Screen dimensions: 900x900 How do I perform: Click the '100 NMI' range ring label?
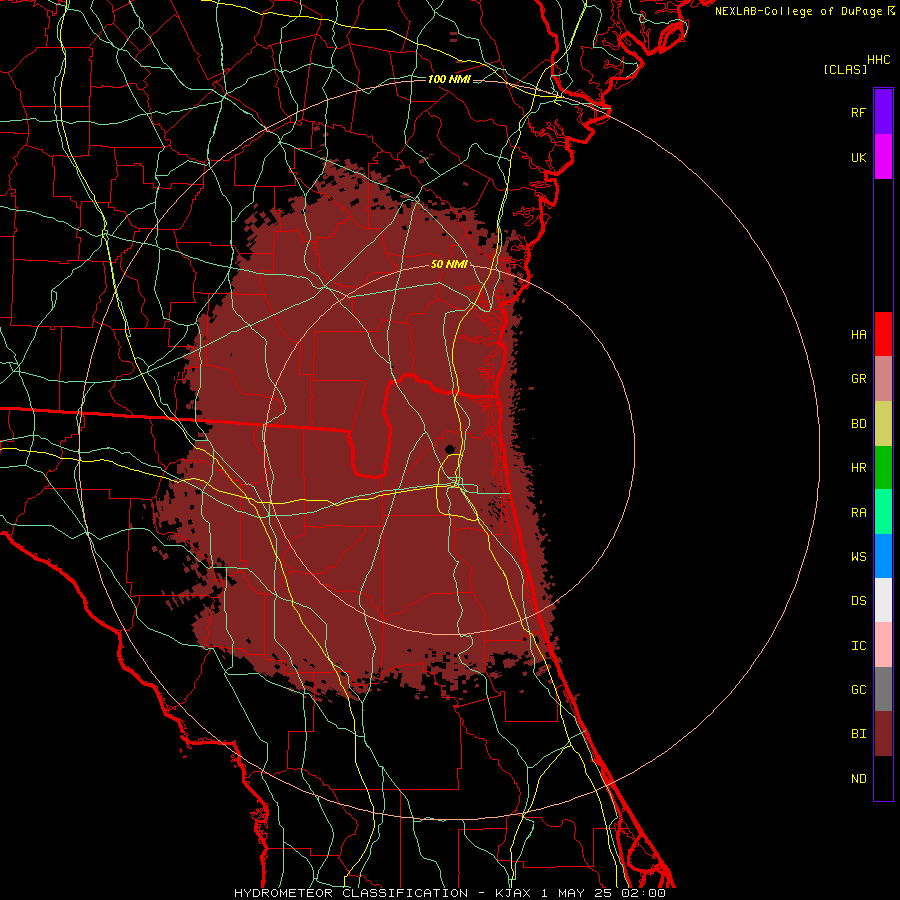(449, 79)
